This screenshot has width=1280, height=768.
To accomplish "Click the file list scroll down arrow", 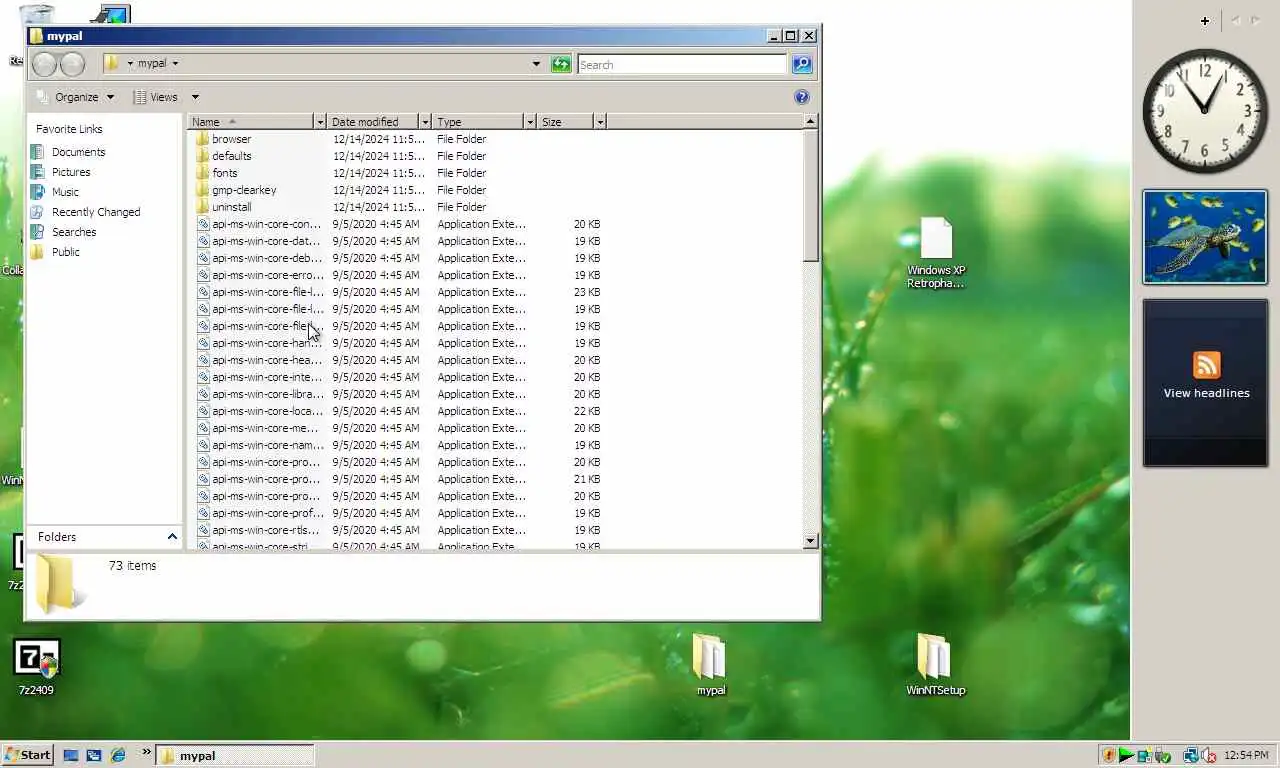I will pos(811,541).
